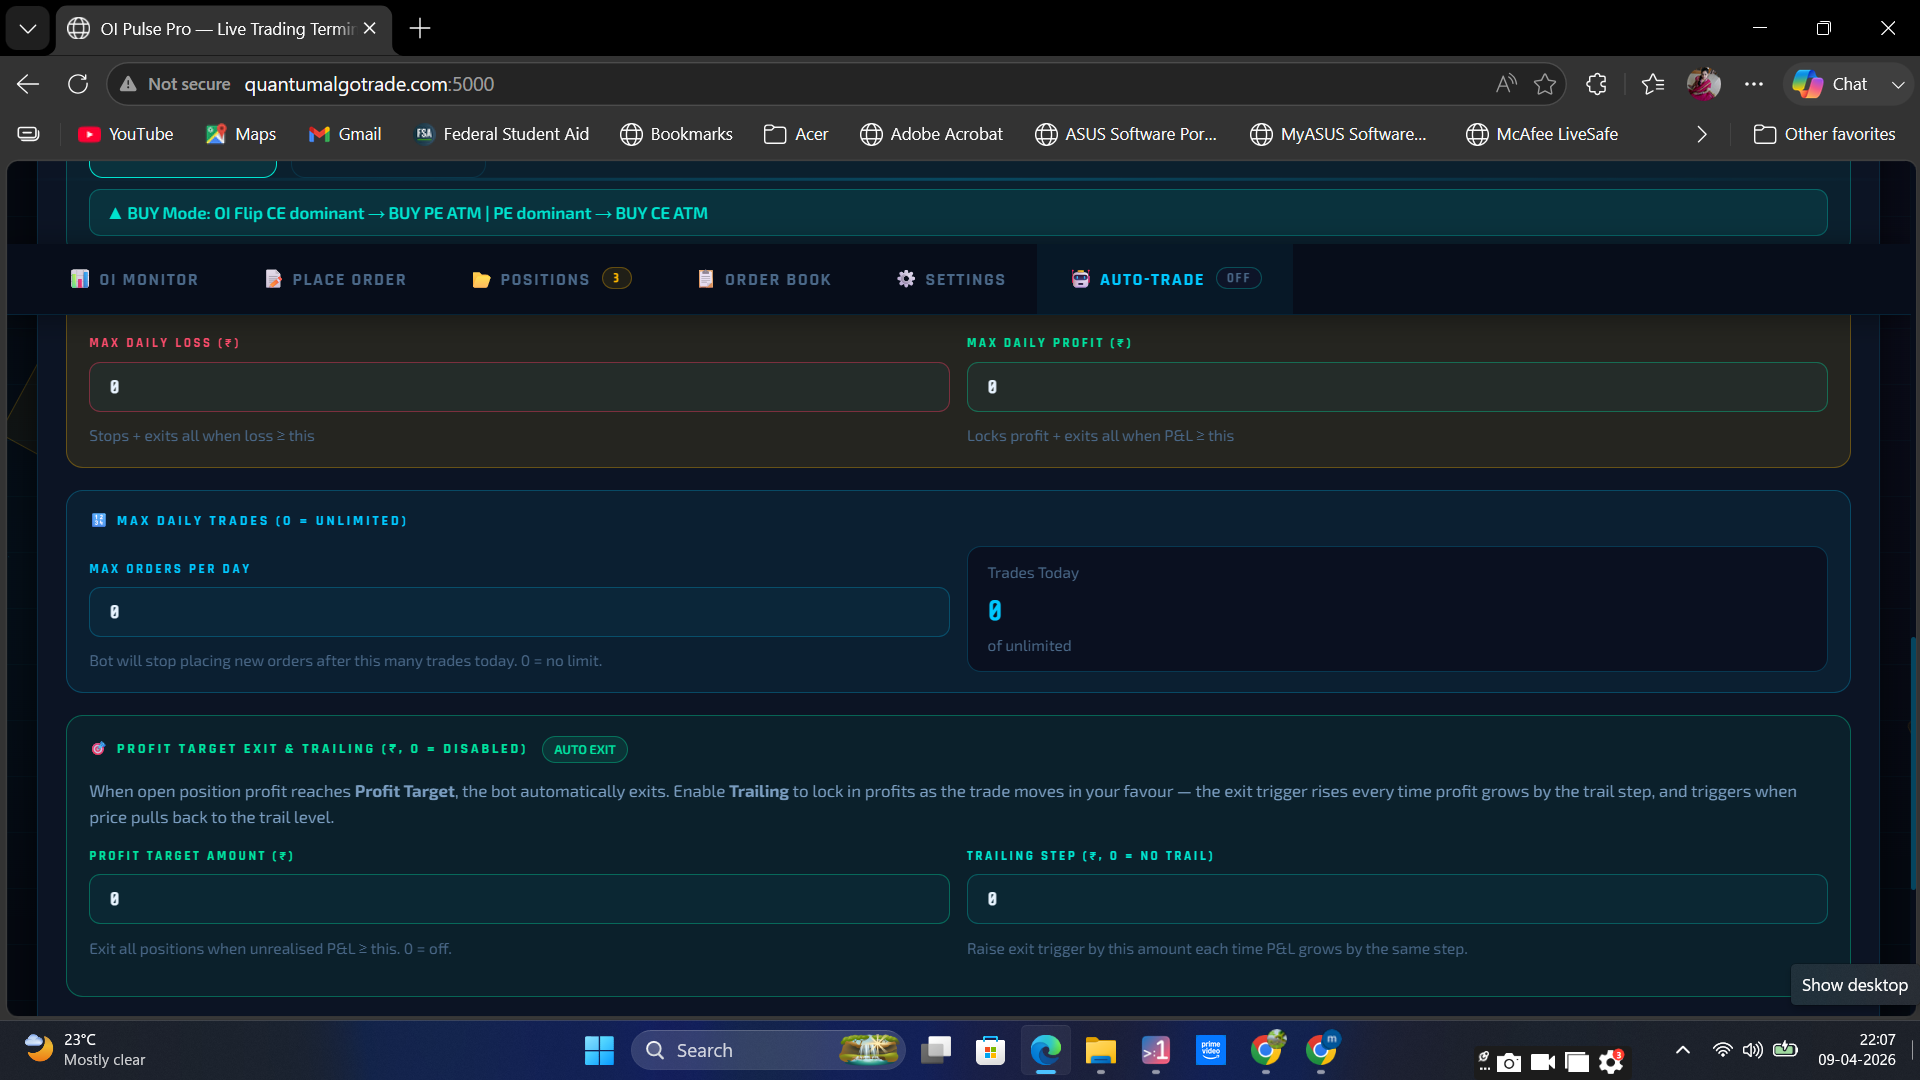Click the Profit Target target icon
1920x1080 pixels.
point(99,749)
